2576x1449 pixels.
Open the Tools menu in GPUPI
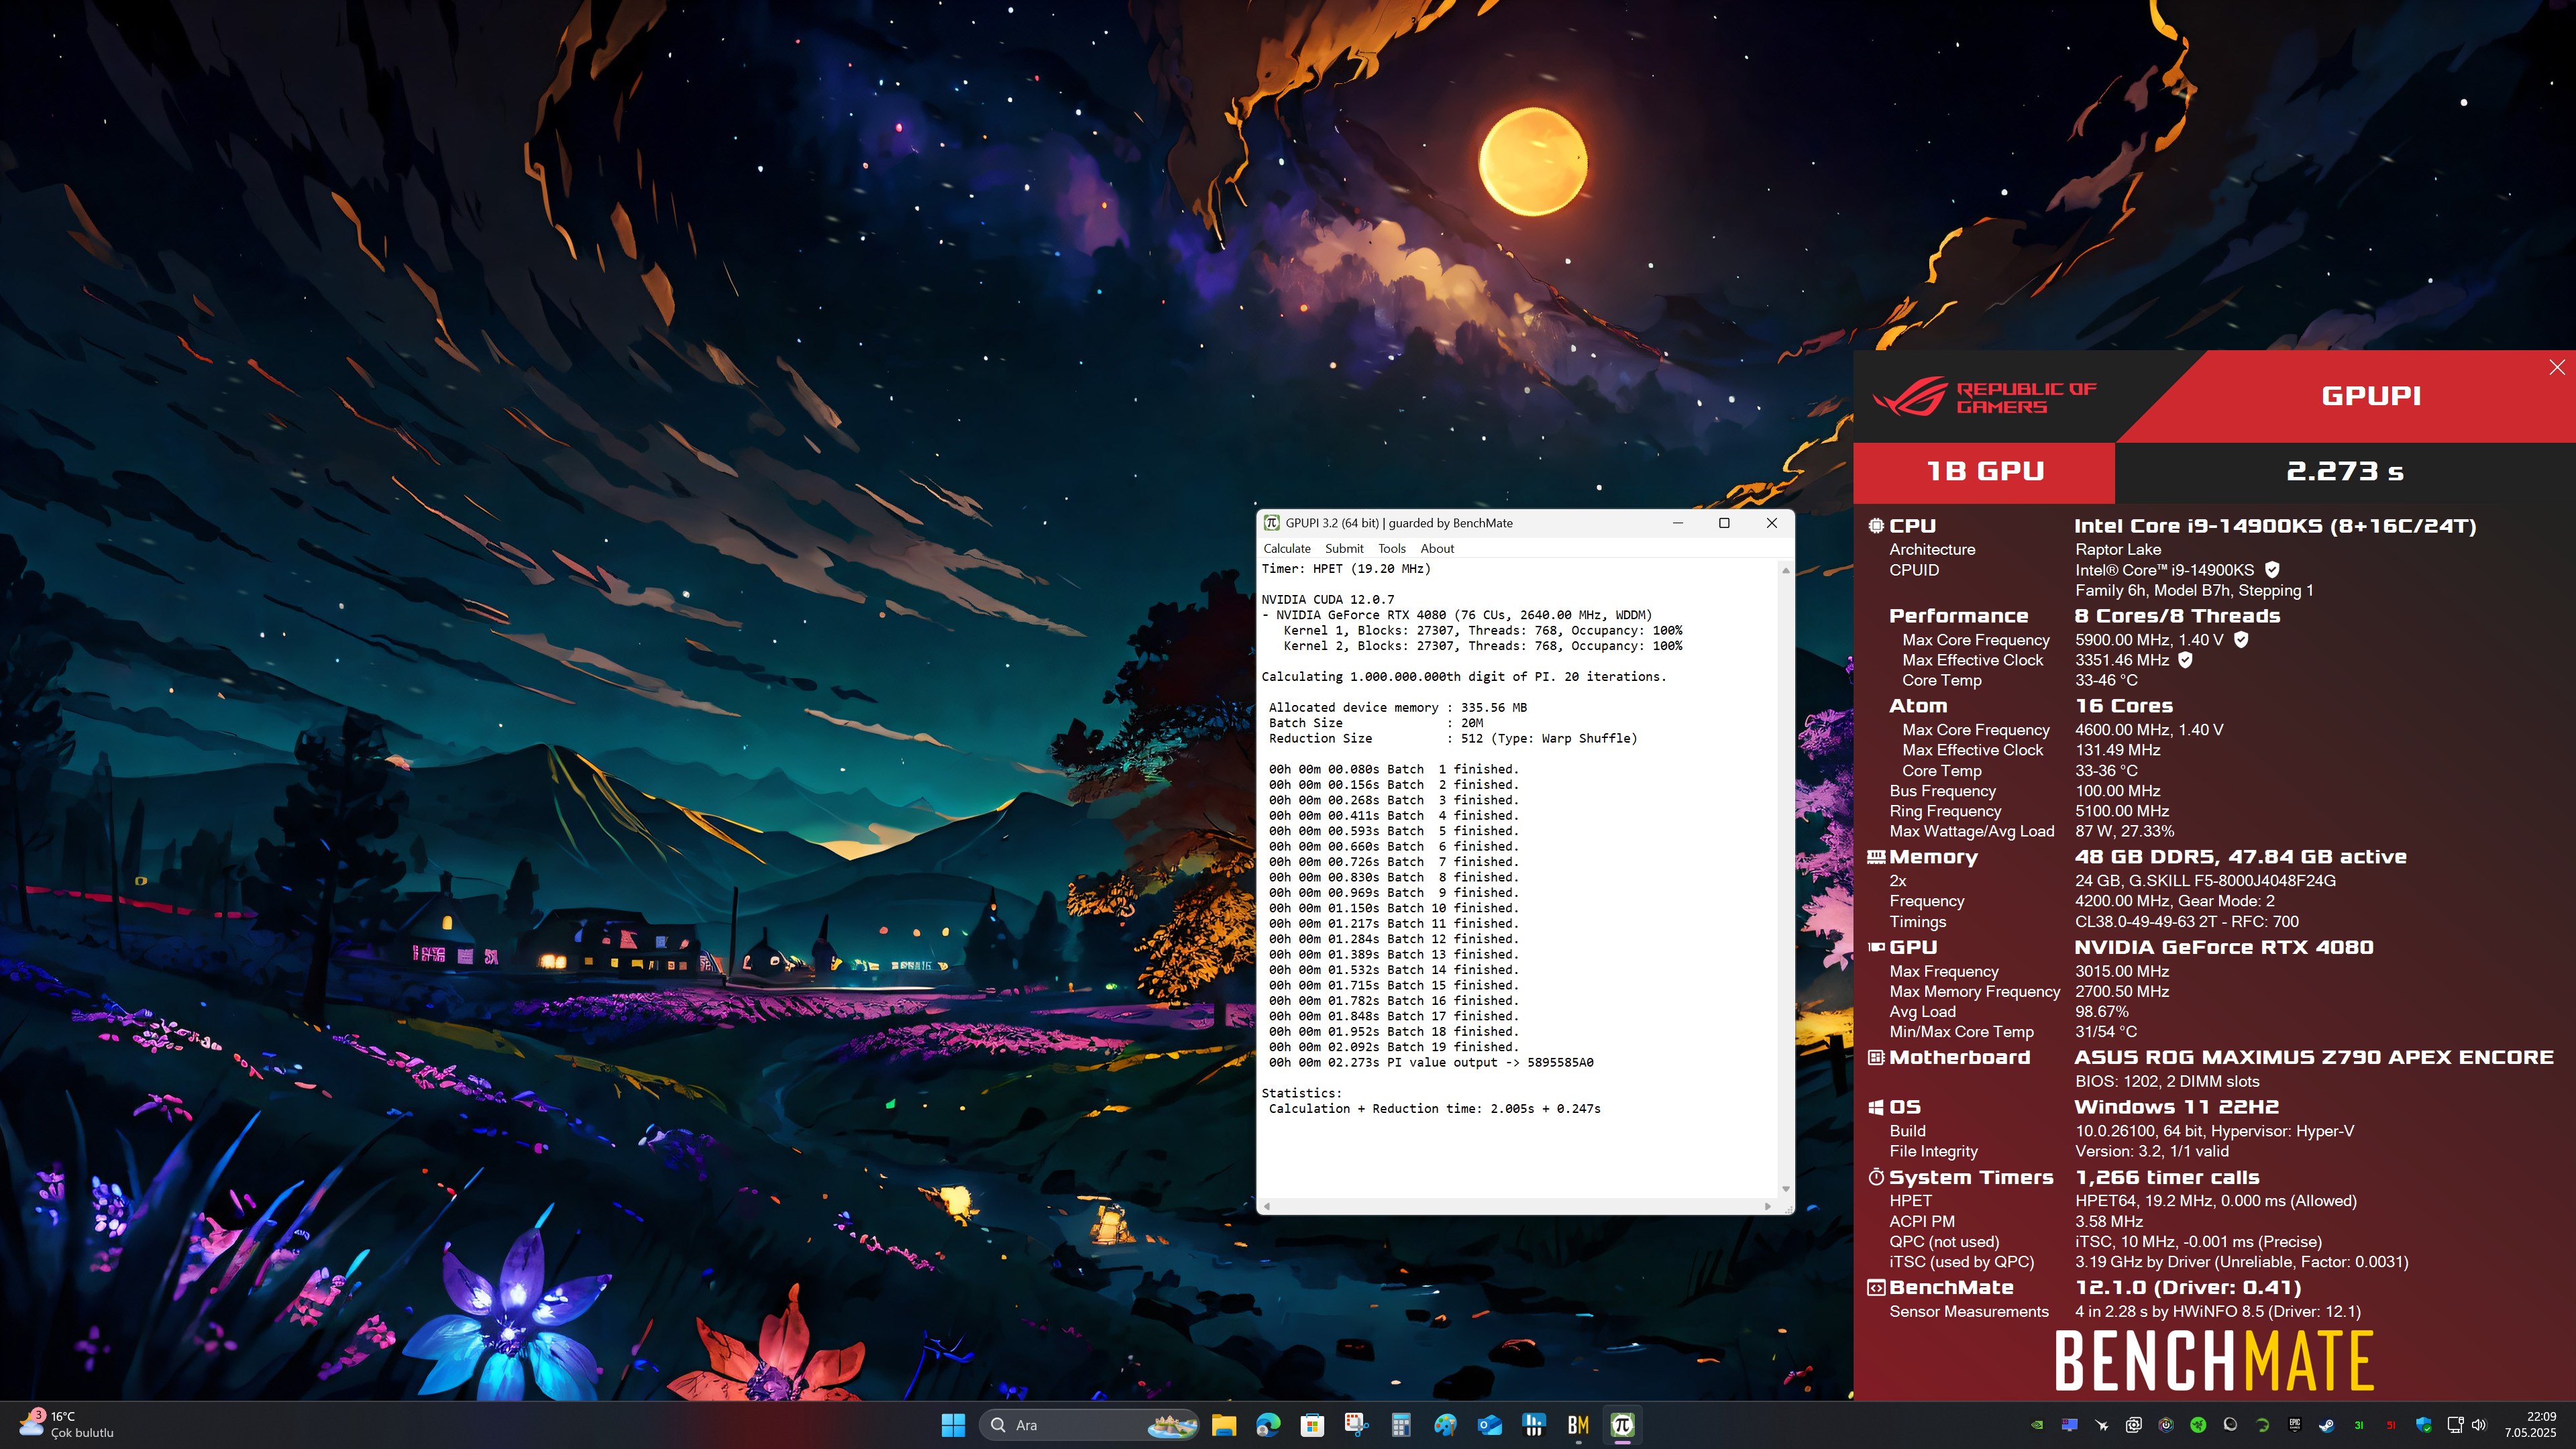tap(1391, 548)
